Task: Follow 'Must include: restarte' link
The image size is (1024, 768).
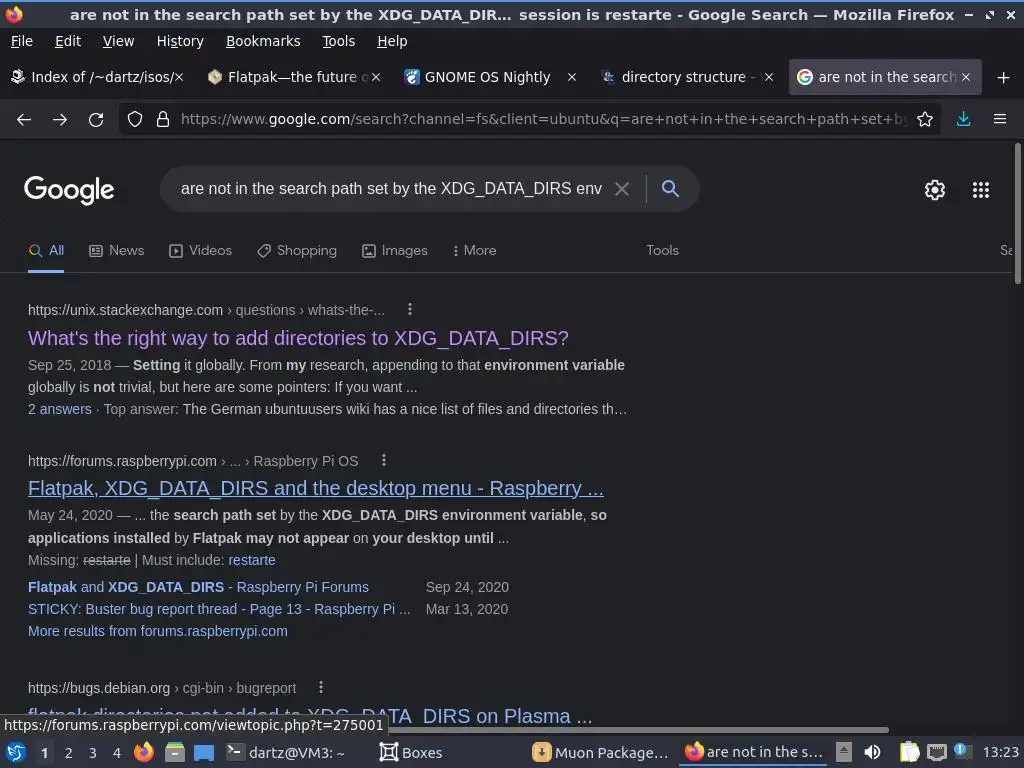Action: coord(251,560)
